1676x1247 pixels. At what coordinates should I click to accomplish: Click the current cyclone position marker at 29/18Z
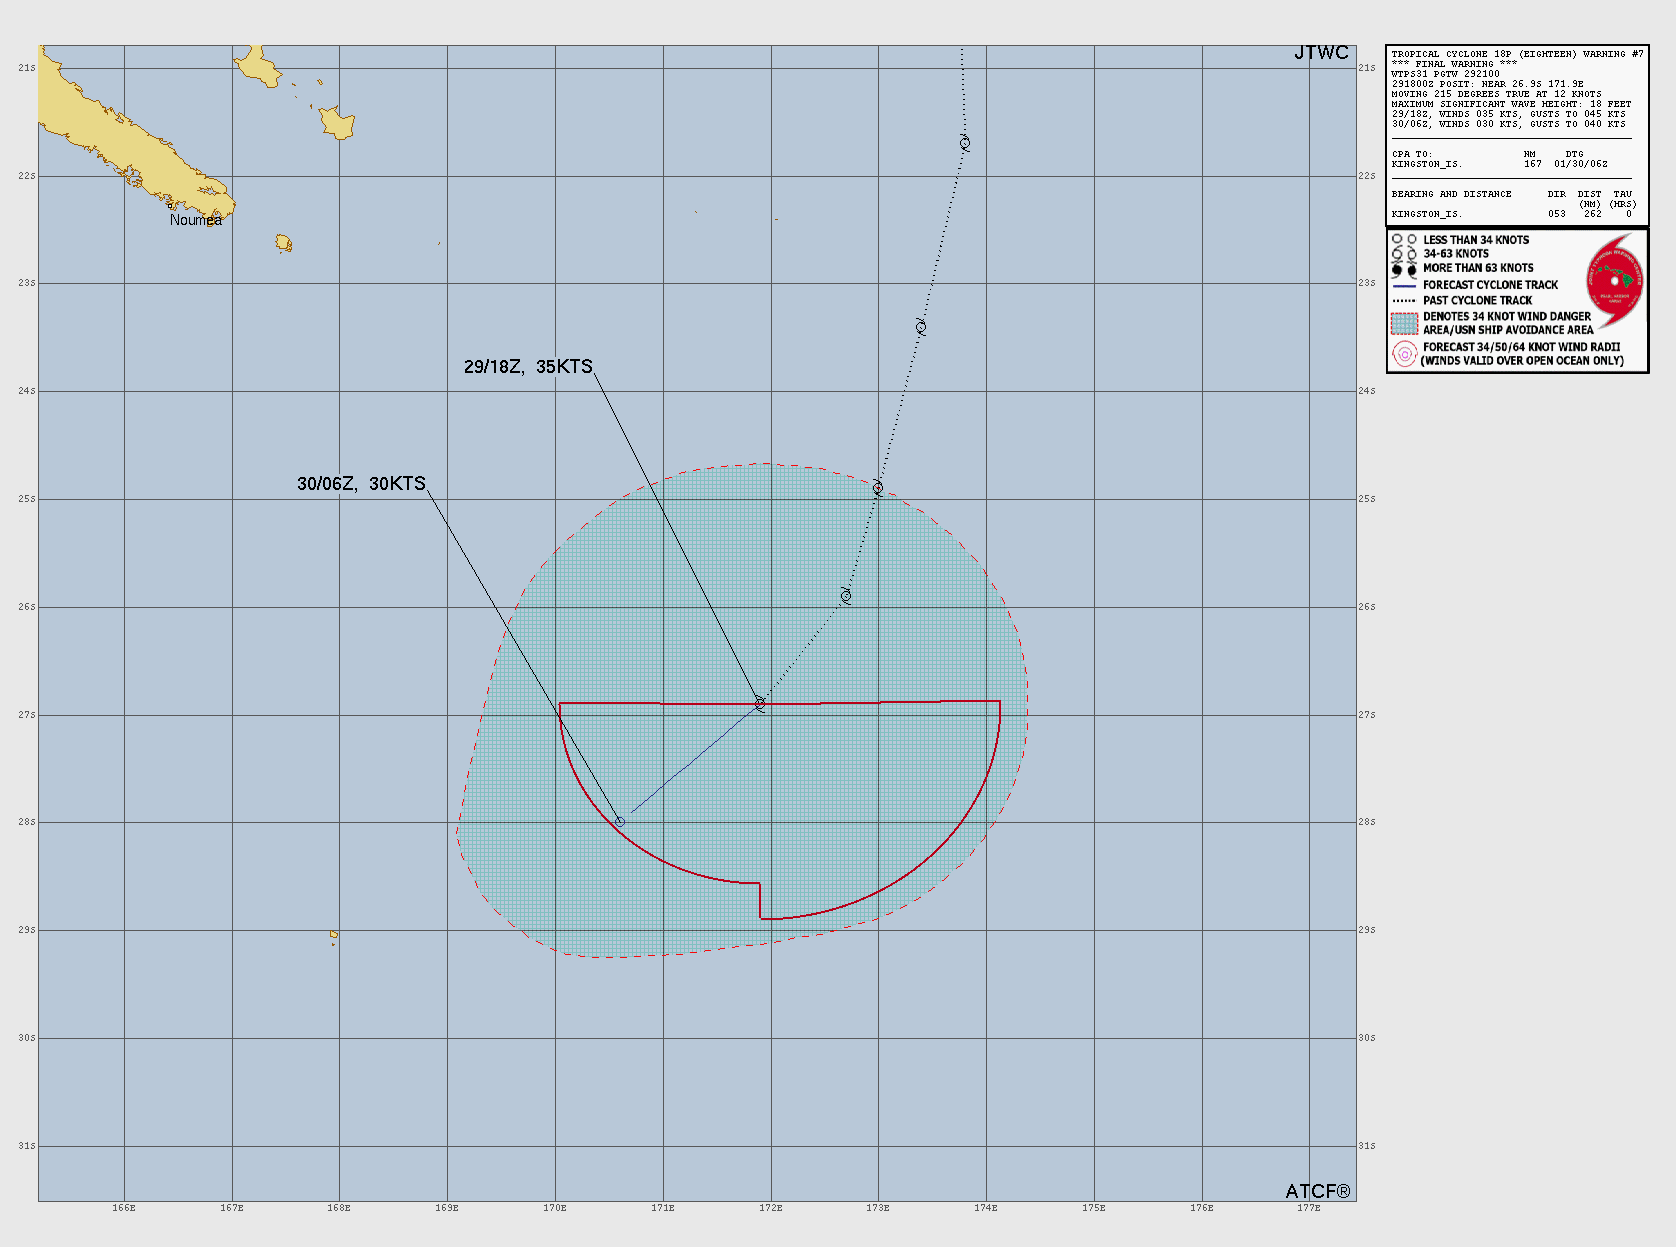click(x=760, y=703)
